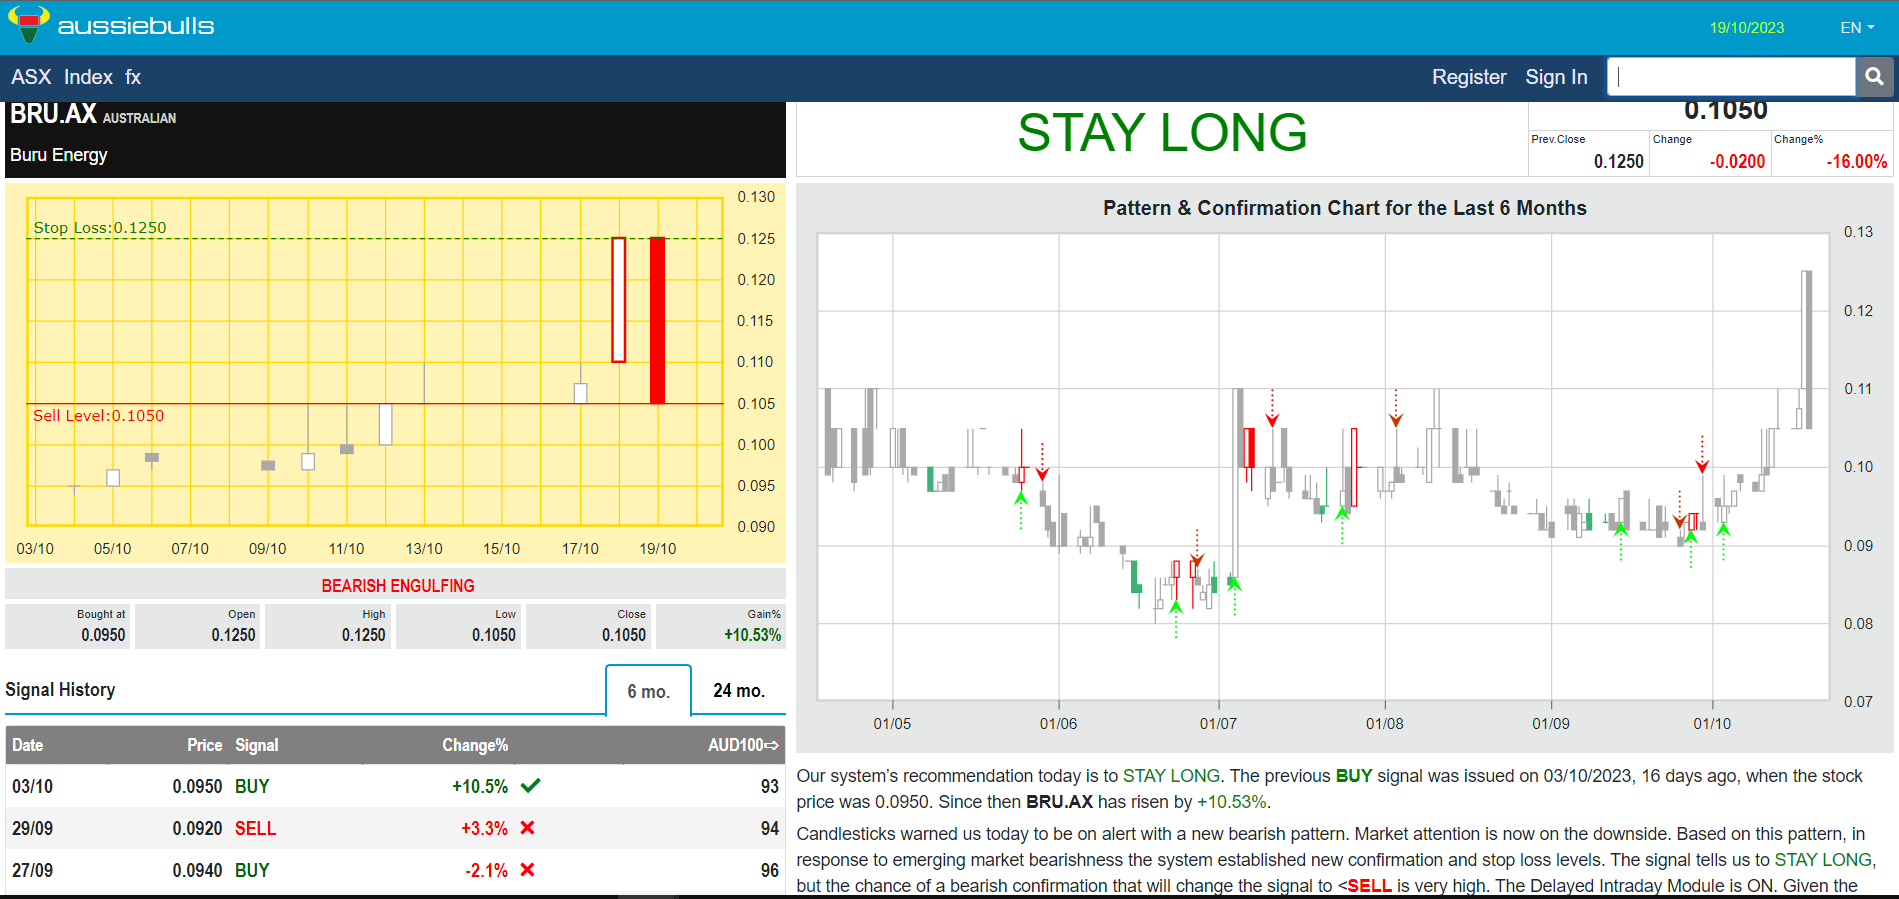Click the Buru Energy company name
Screen dimensions: 1899x899
pos(59,155)
